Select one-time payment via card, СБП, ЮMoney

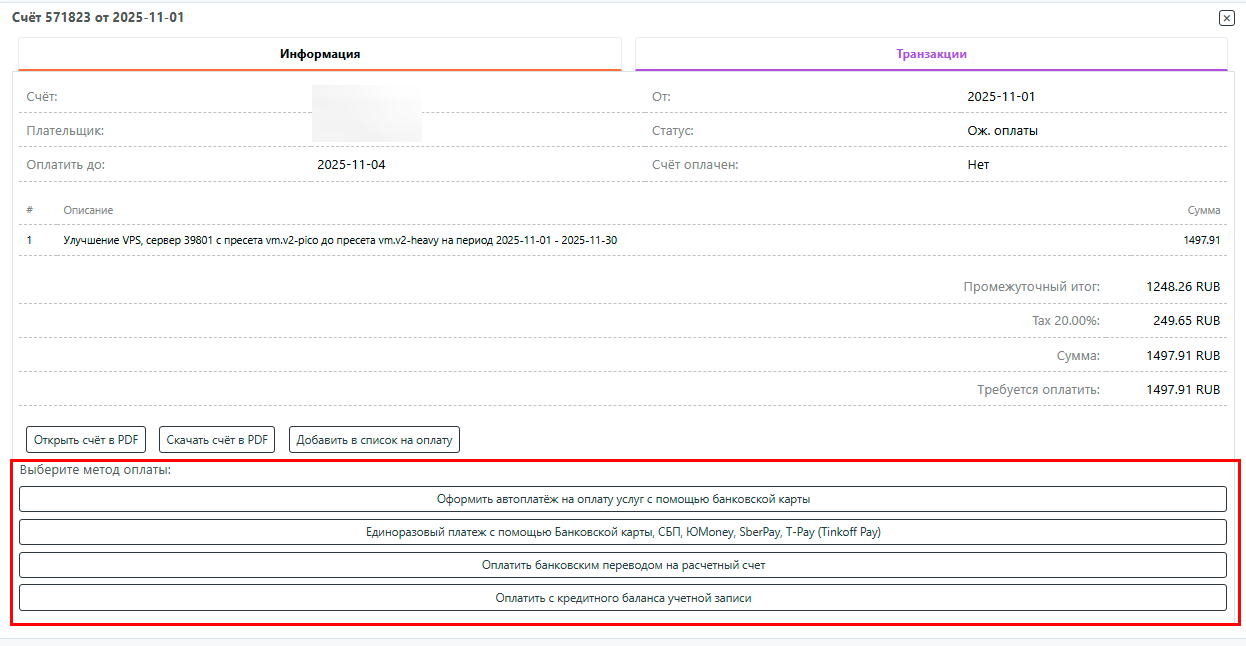tap(622, 532)
